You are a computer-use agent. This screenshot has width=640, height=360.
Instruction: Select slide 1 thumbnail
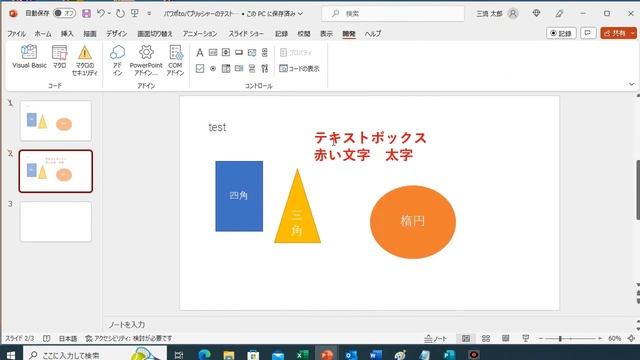click(56, 121)
